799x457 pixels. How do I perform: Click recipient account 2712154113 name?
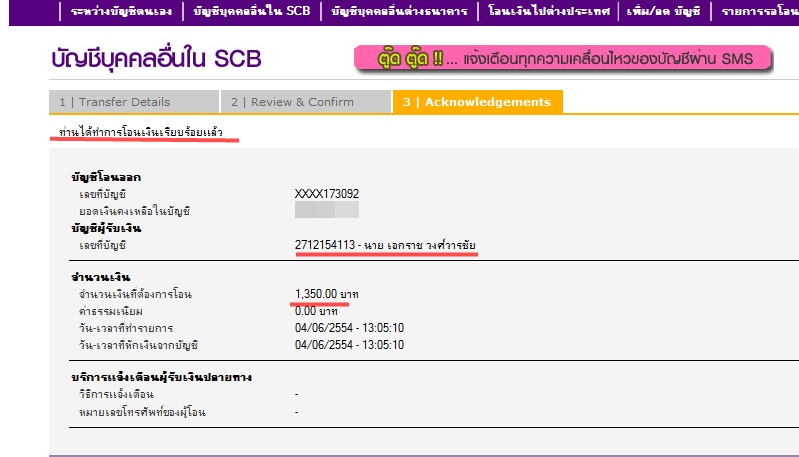pos(385,245)
